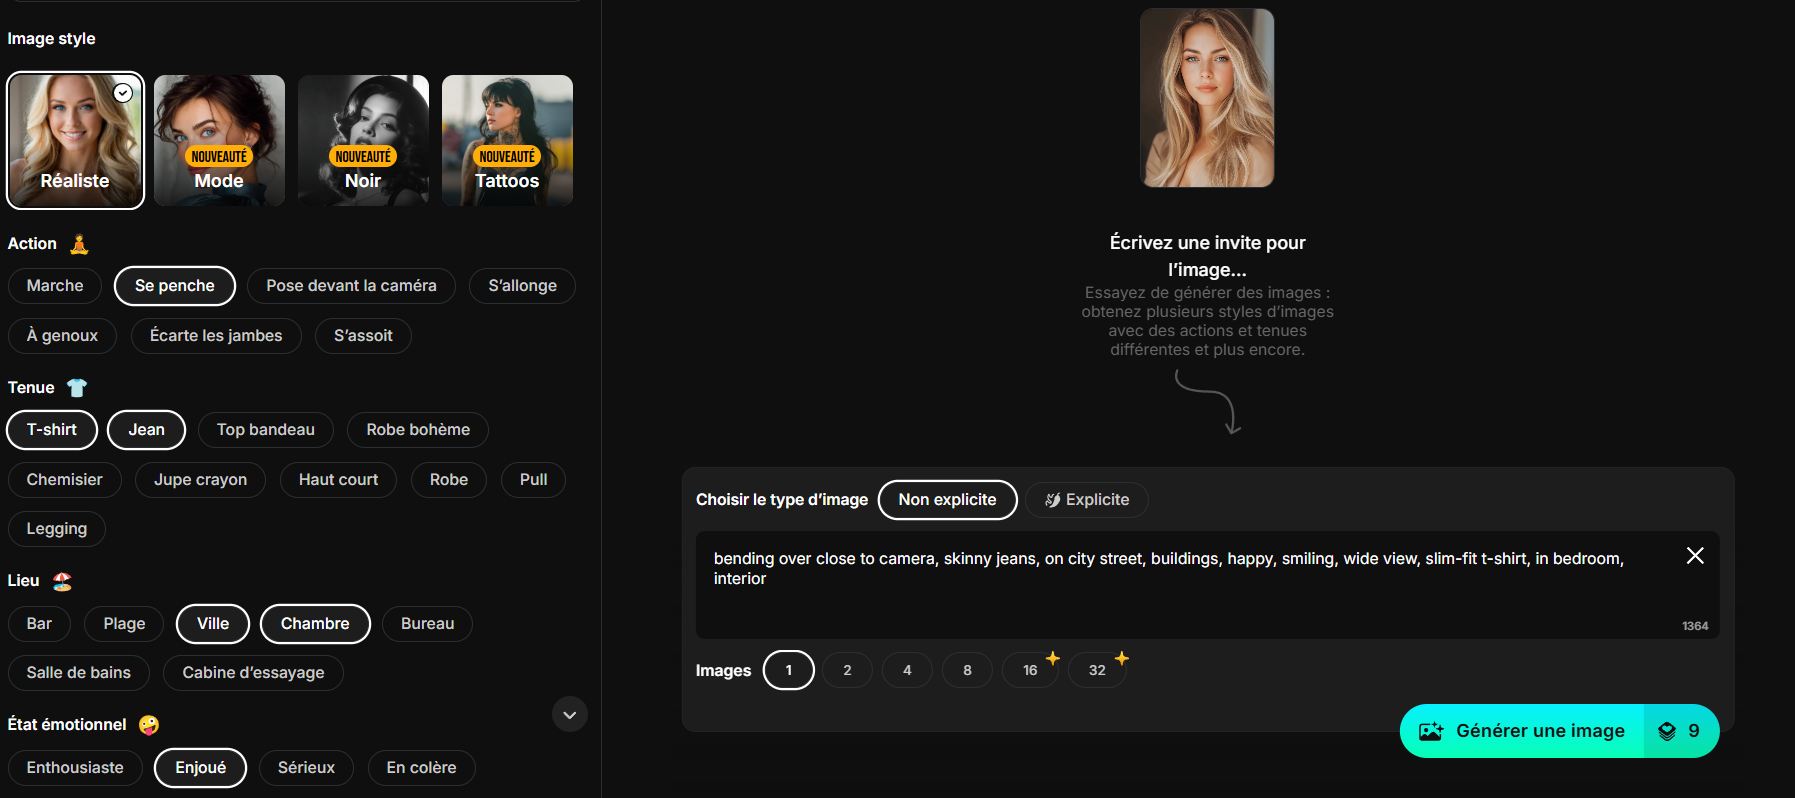This screenshot has width=1795, height=798.
Task: Pick the Legging outfit
Action: point(57,529)
